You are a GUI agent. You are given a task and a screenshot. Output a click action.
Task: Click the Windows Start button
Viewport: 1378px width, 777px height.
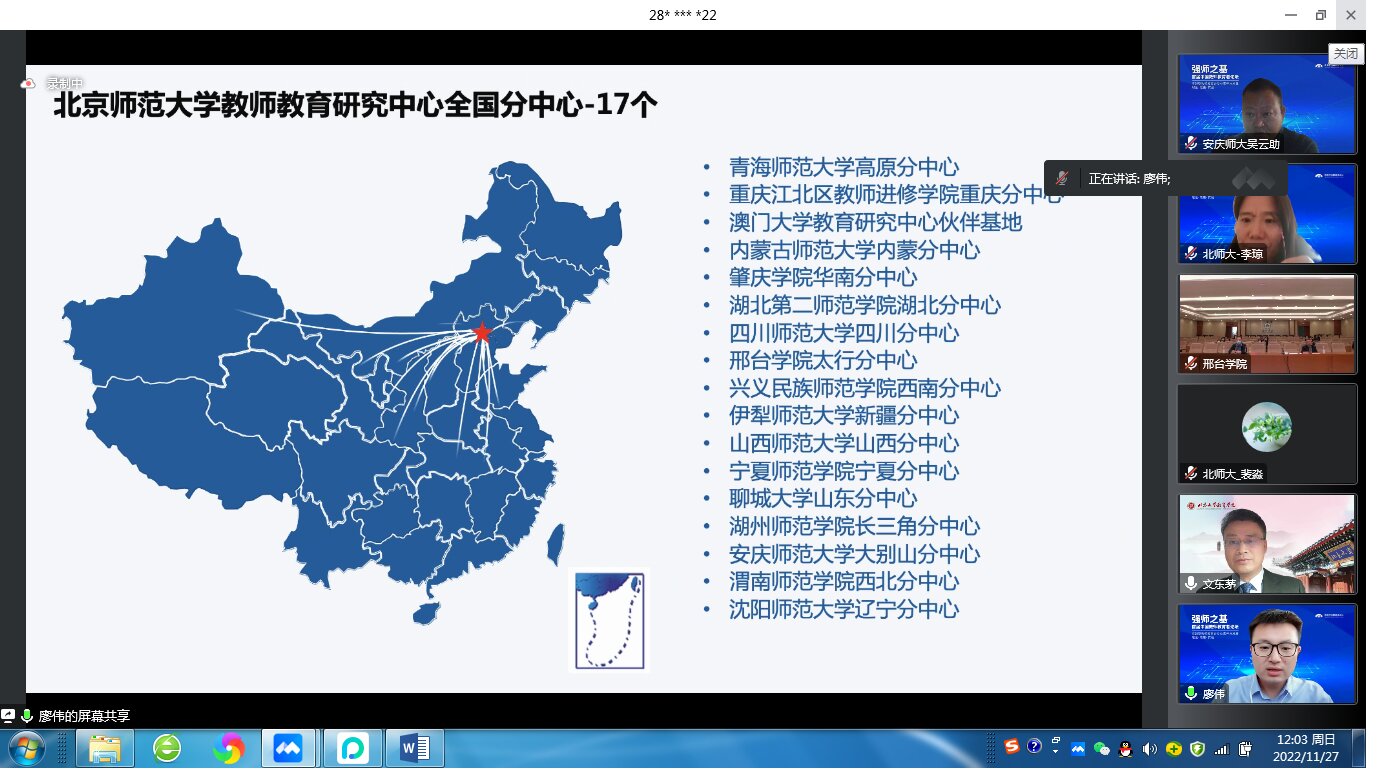[x=25, y=748]
